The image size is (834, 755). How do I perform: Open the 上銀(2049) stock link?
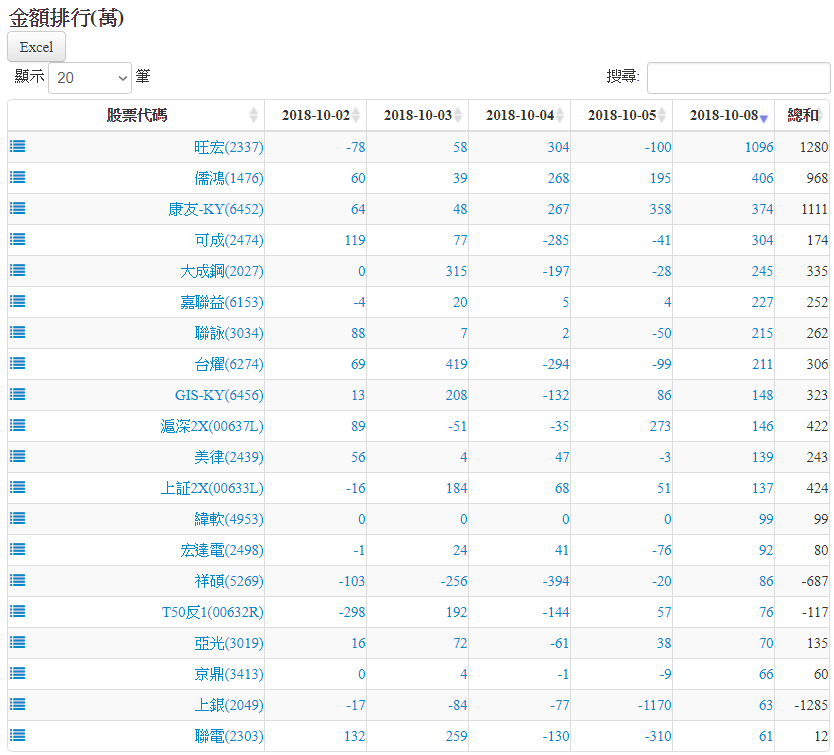point(228,705)
